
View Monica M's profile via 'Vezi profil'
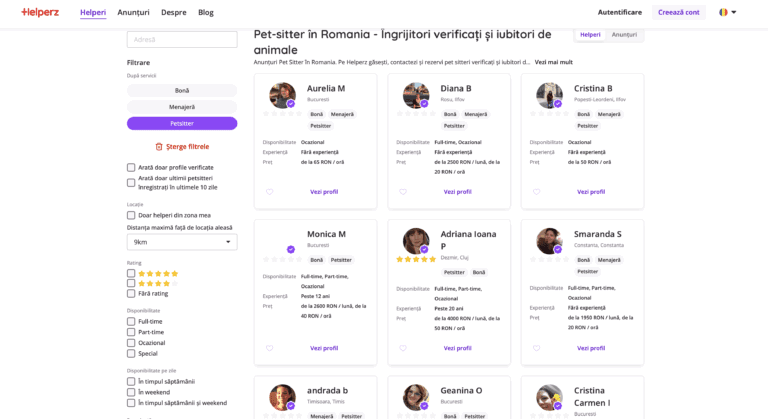(x=324, y=348)
